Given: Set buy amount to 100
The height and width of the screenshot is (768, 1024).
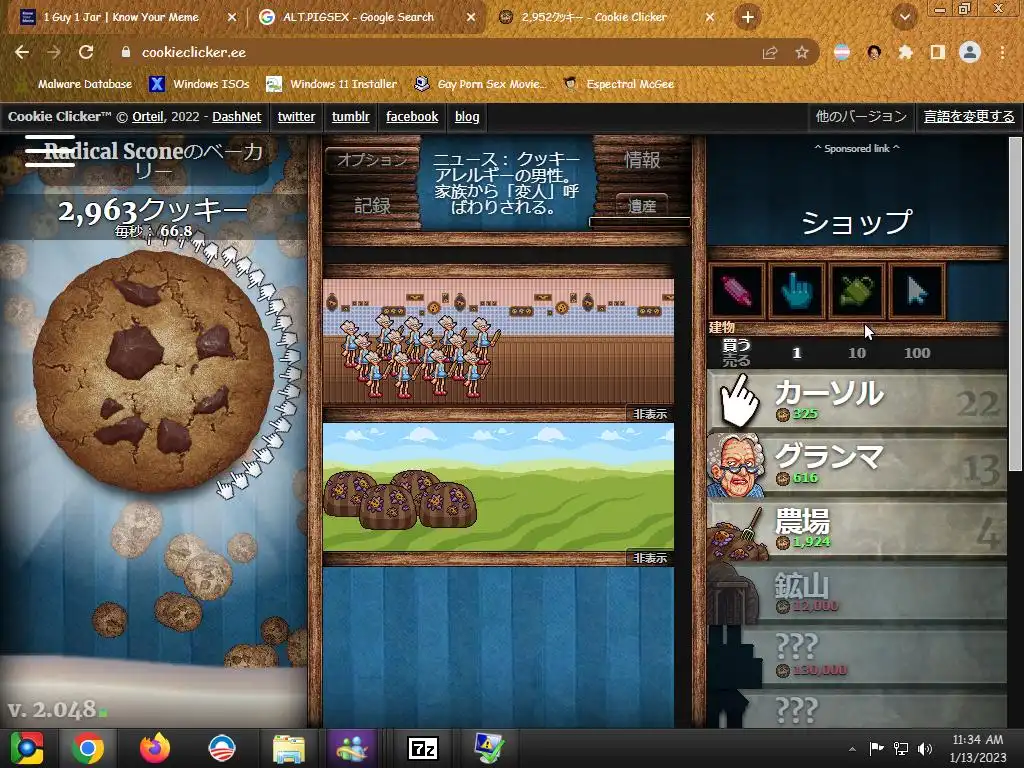Looking at the screenshot, I should coord(917,353).
